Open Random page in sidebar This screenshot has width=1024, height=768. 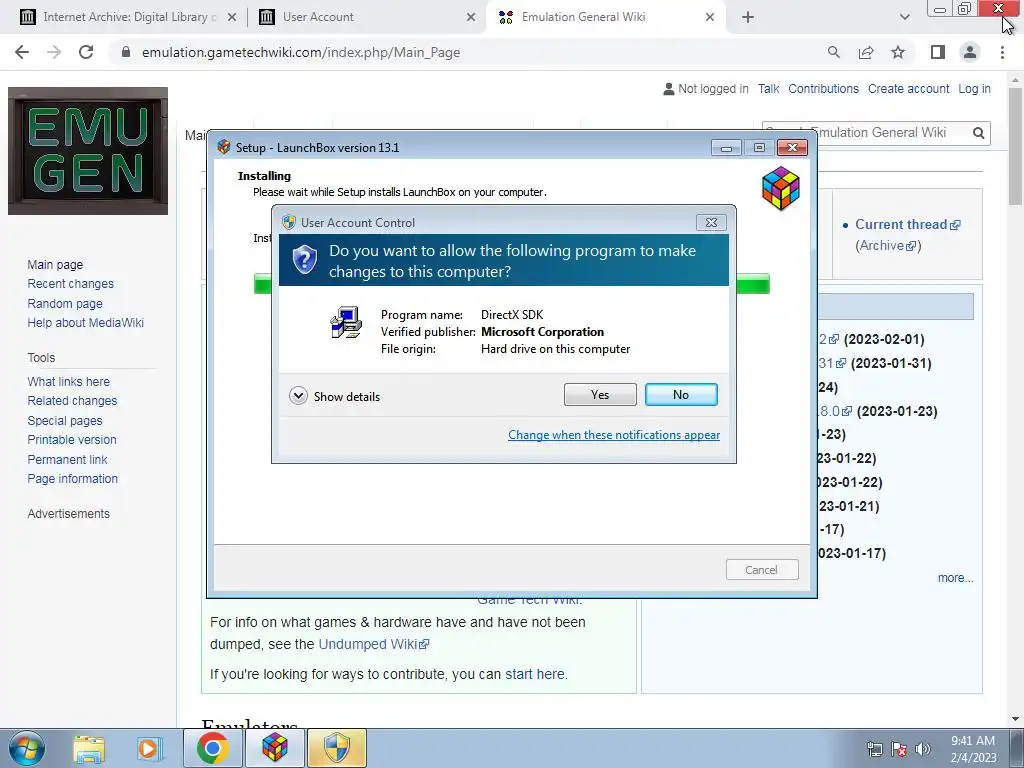(x=65, y=304)
